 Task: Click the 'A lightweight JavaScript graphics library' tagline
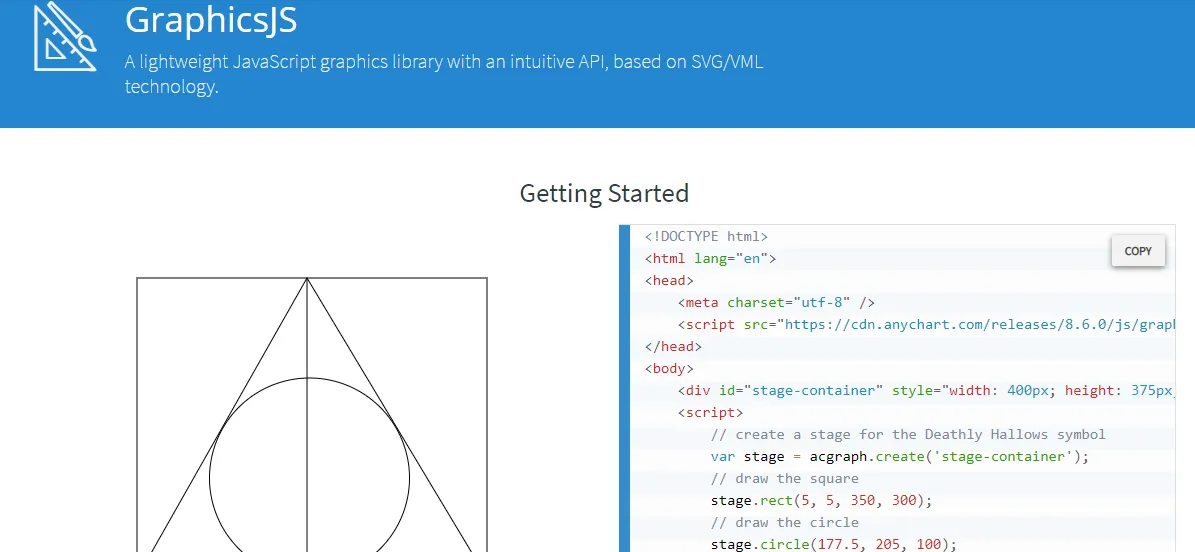tap(444, 74)
